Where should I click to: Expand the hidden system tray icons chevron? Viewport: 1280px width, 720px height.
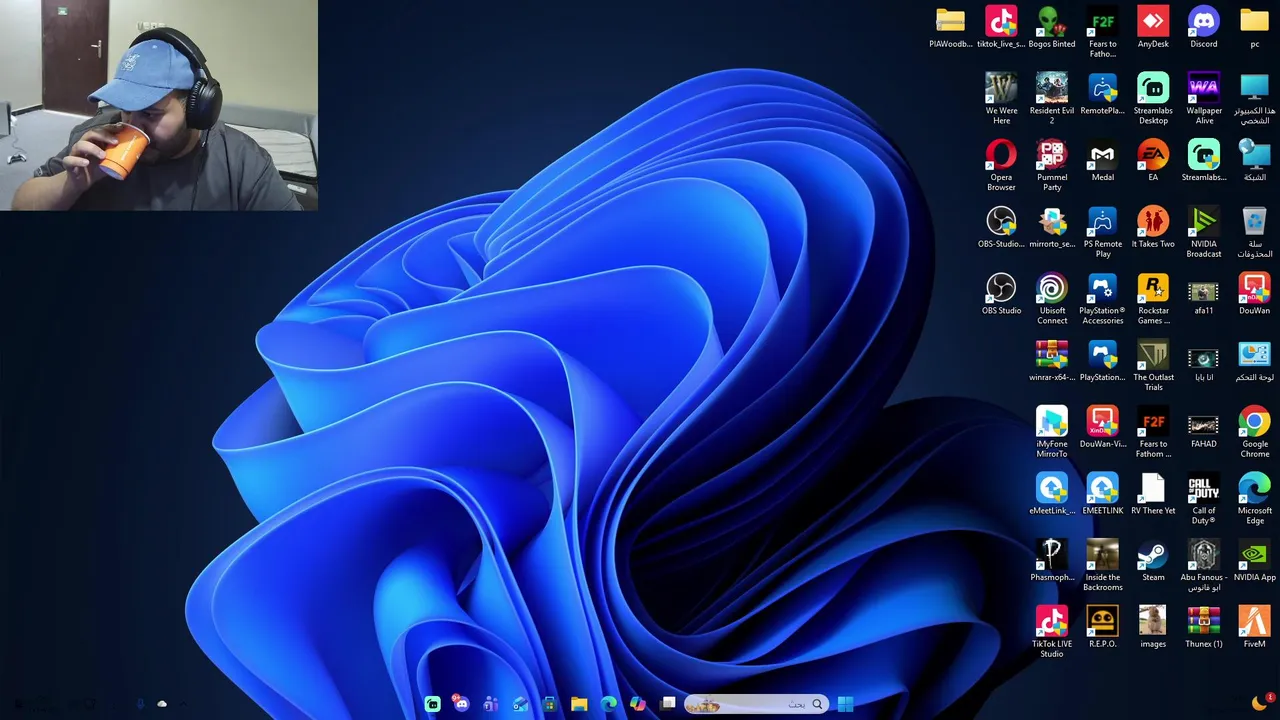tap(184, 704)
